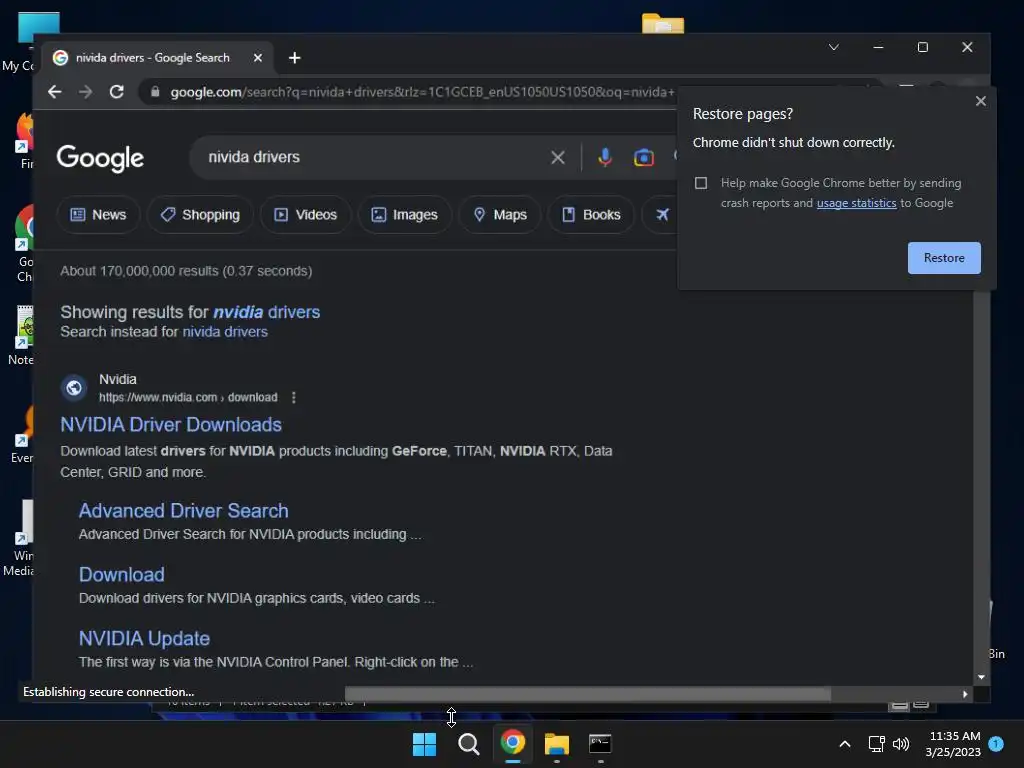This screenshot has height=768, width=1024.
Task: Reload the Google search page
Action: [x=117, y=92]
